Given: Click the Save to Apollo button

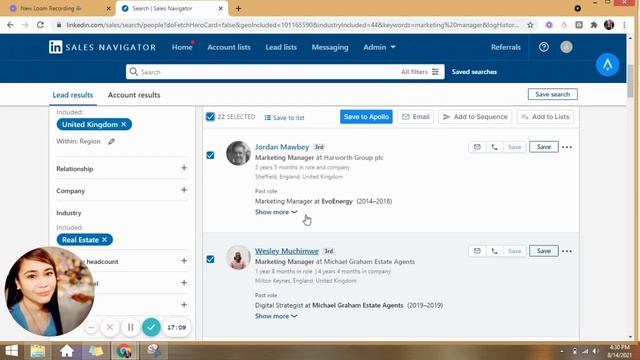Looking at the screenshot, I should [366, 117].
